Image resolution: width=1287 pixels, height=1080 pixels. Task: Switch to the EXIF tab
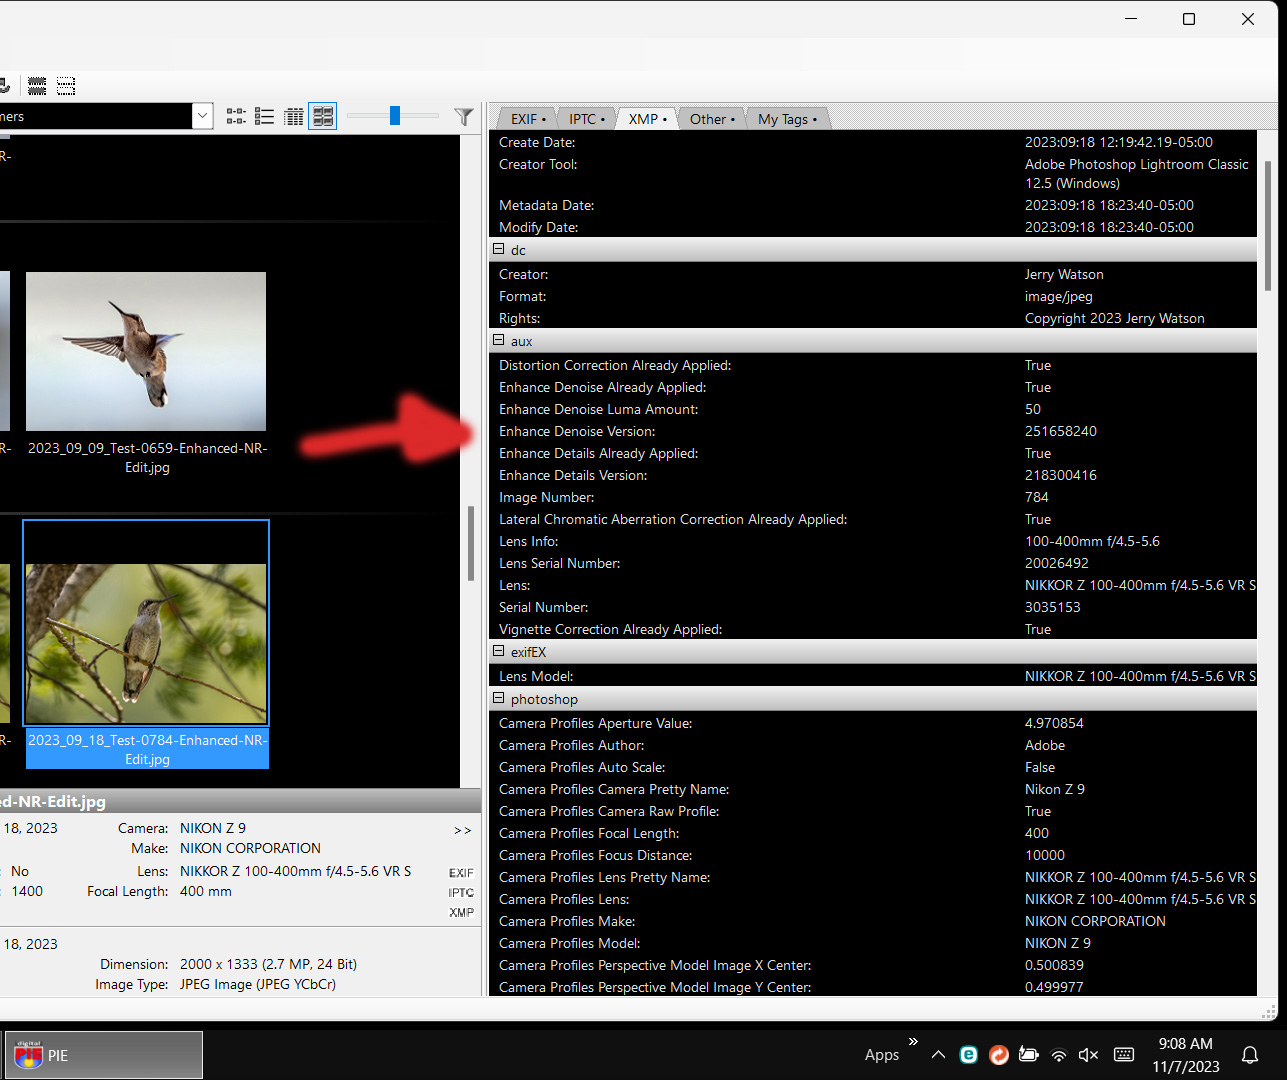(528, 119)
